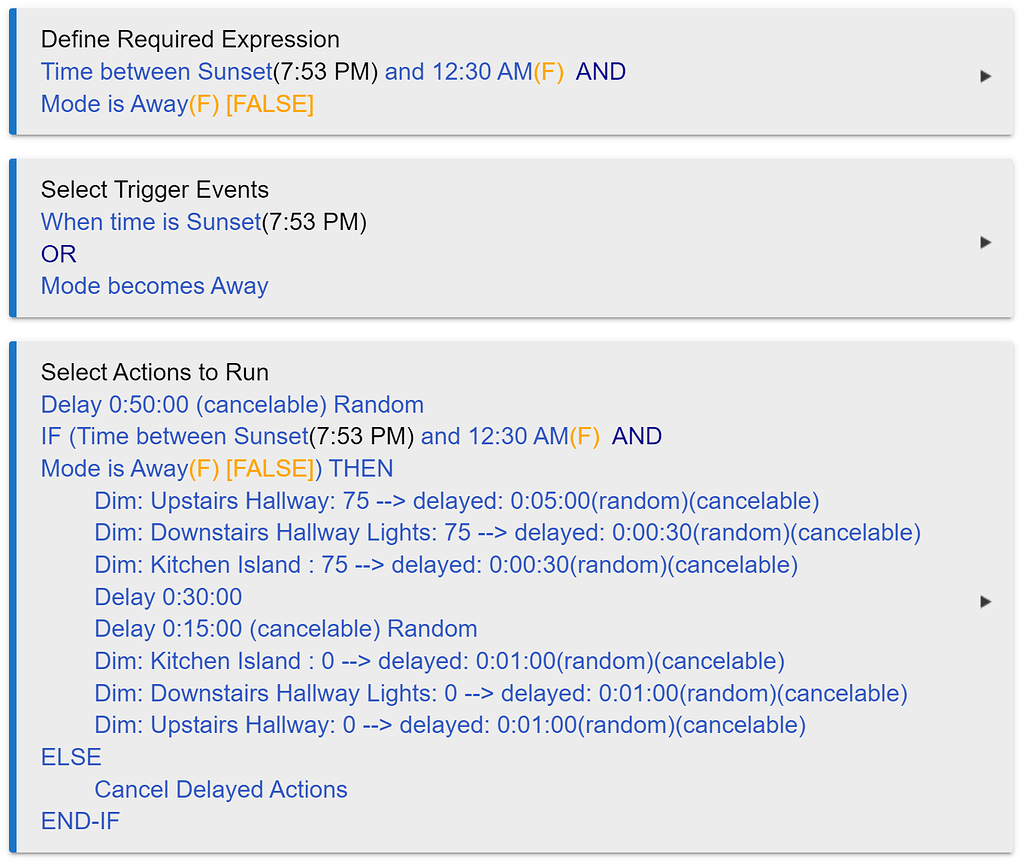Click the Delay 0:30:00 action line

(168, 597)
